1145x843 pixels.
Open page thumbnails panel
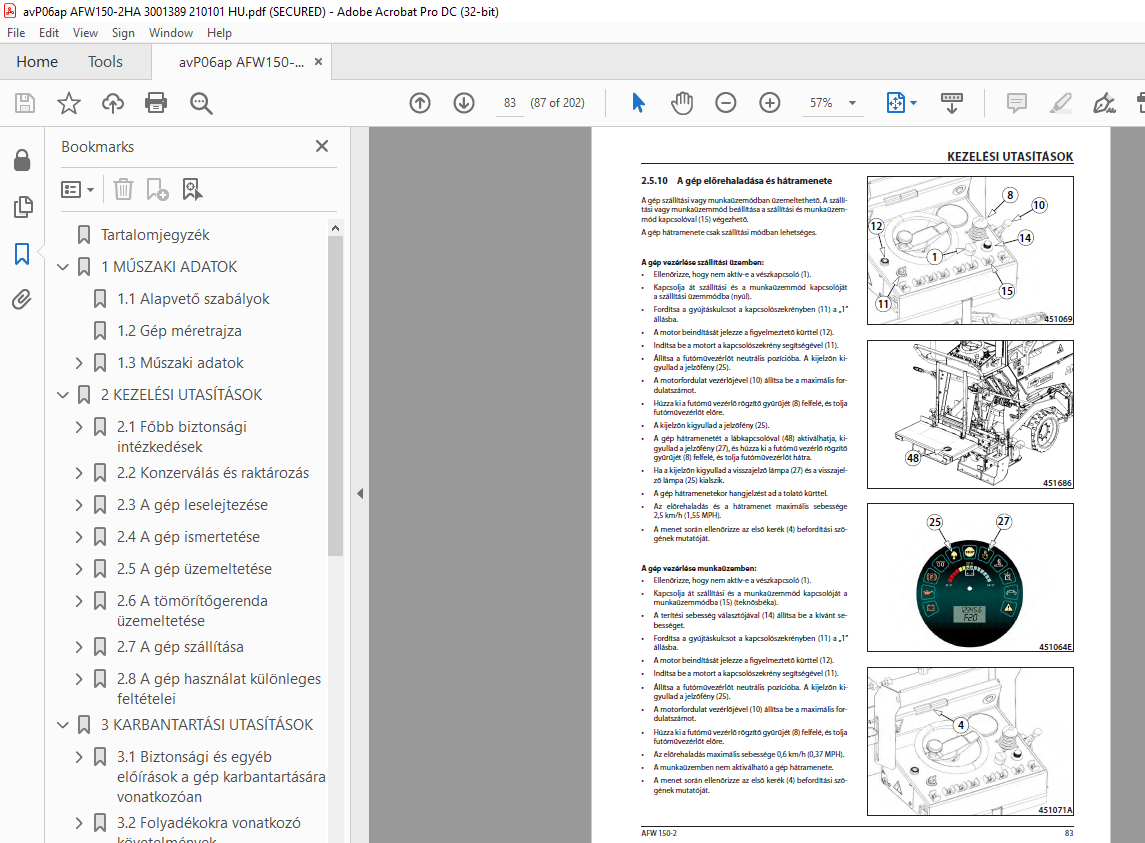click(x=23, y=207)
